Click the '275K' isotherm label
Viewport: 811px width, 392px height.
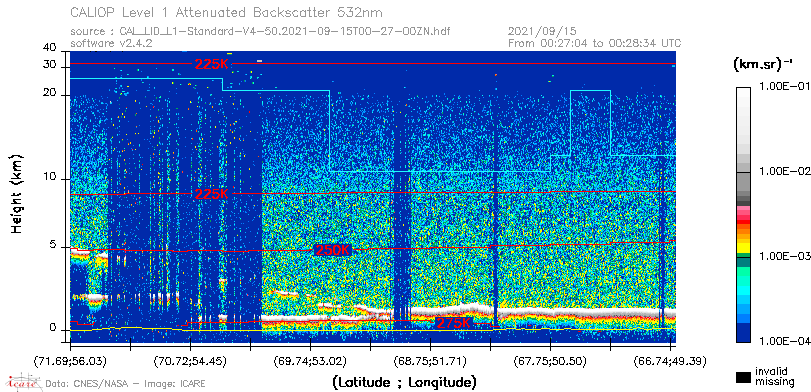(454, 323)
